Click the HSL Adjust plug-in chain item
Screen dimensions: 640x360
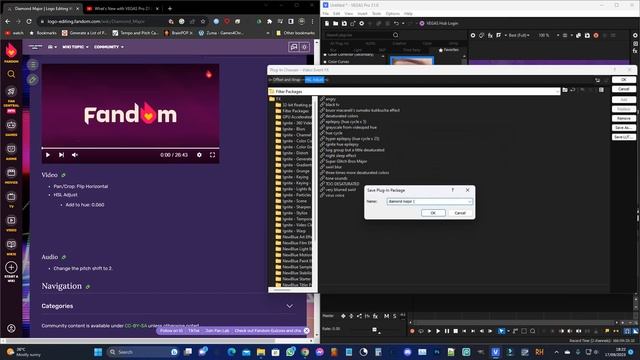click(x=314, y=80)
